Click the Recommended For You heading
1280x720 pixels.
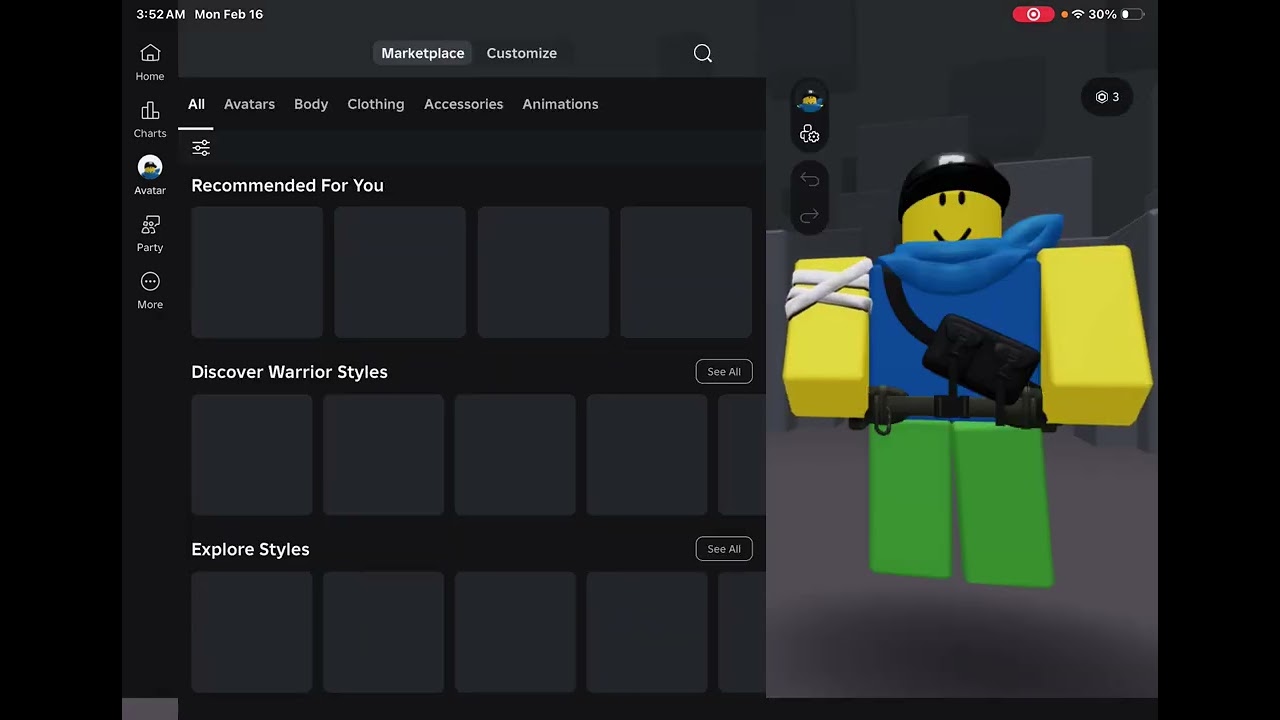point(287,185)
